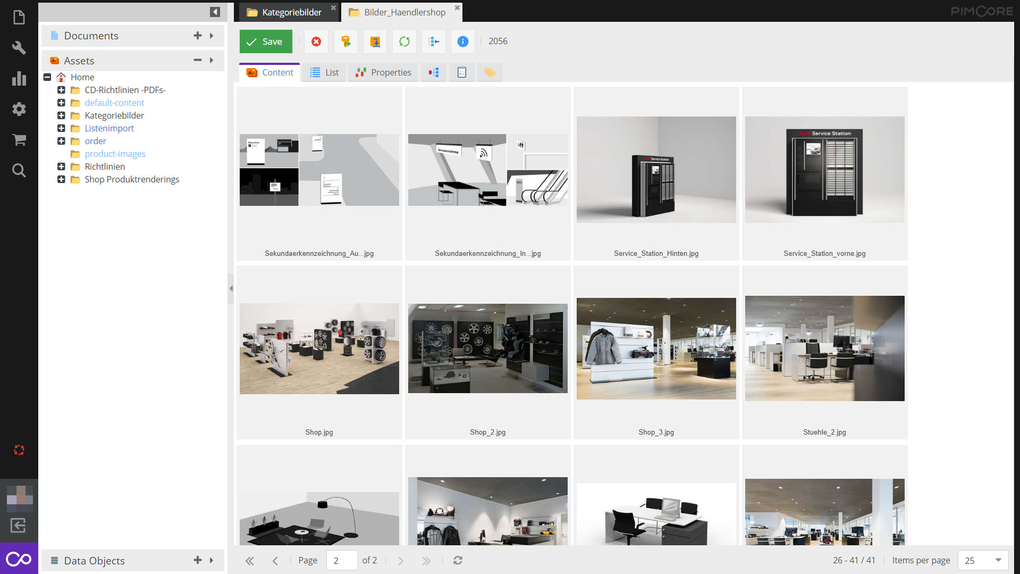The image size is (1020, 574).
Task: Open the Assets panel header arrow
Action: pyautogui.click(x=212, y=60)
